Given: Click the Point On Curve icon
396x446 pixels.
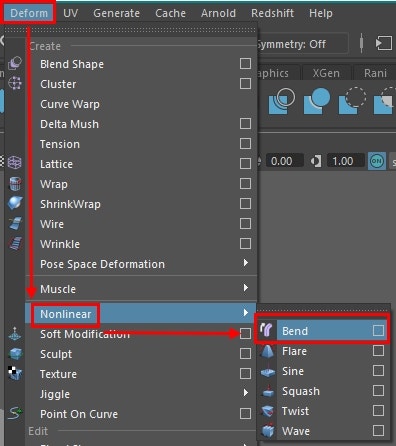Looking at the screenshot, I should tap(15, 413).
